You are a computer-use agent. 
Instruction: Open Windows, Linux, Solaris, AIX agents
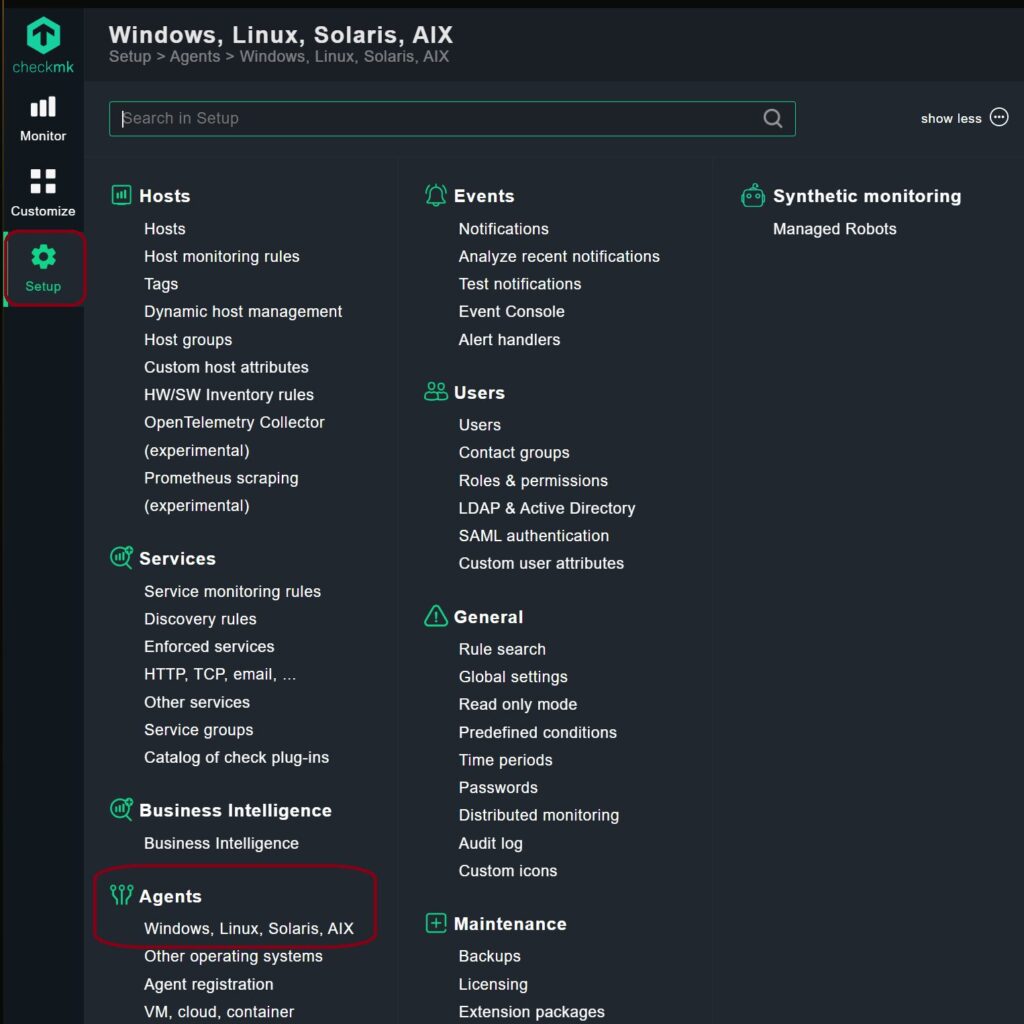248,928
